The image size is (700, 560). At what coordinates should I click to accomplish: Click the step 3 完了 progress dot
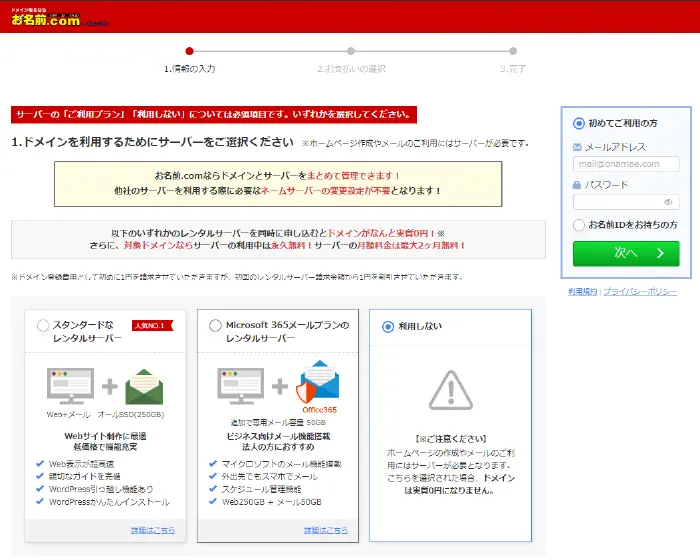click(513, 51)
